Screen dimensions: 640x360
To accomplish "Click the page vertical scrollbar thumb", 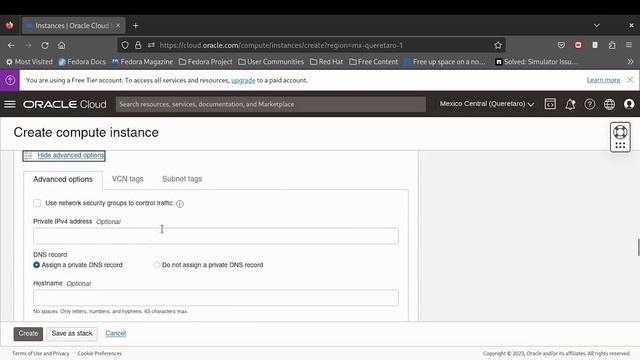I will tap(638, 247).
